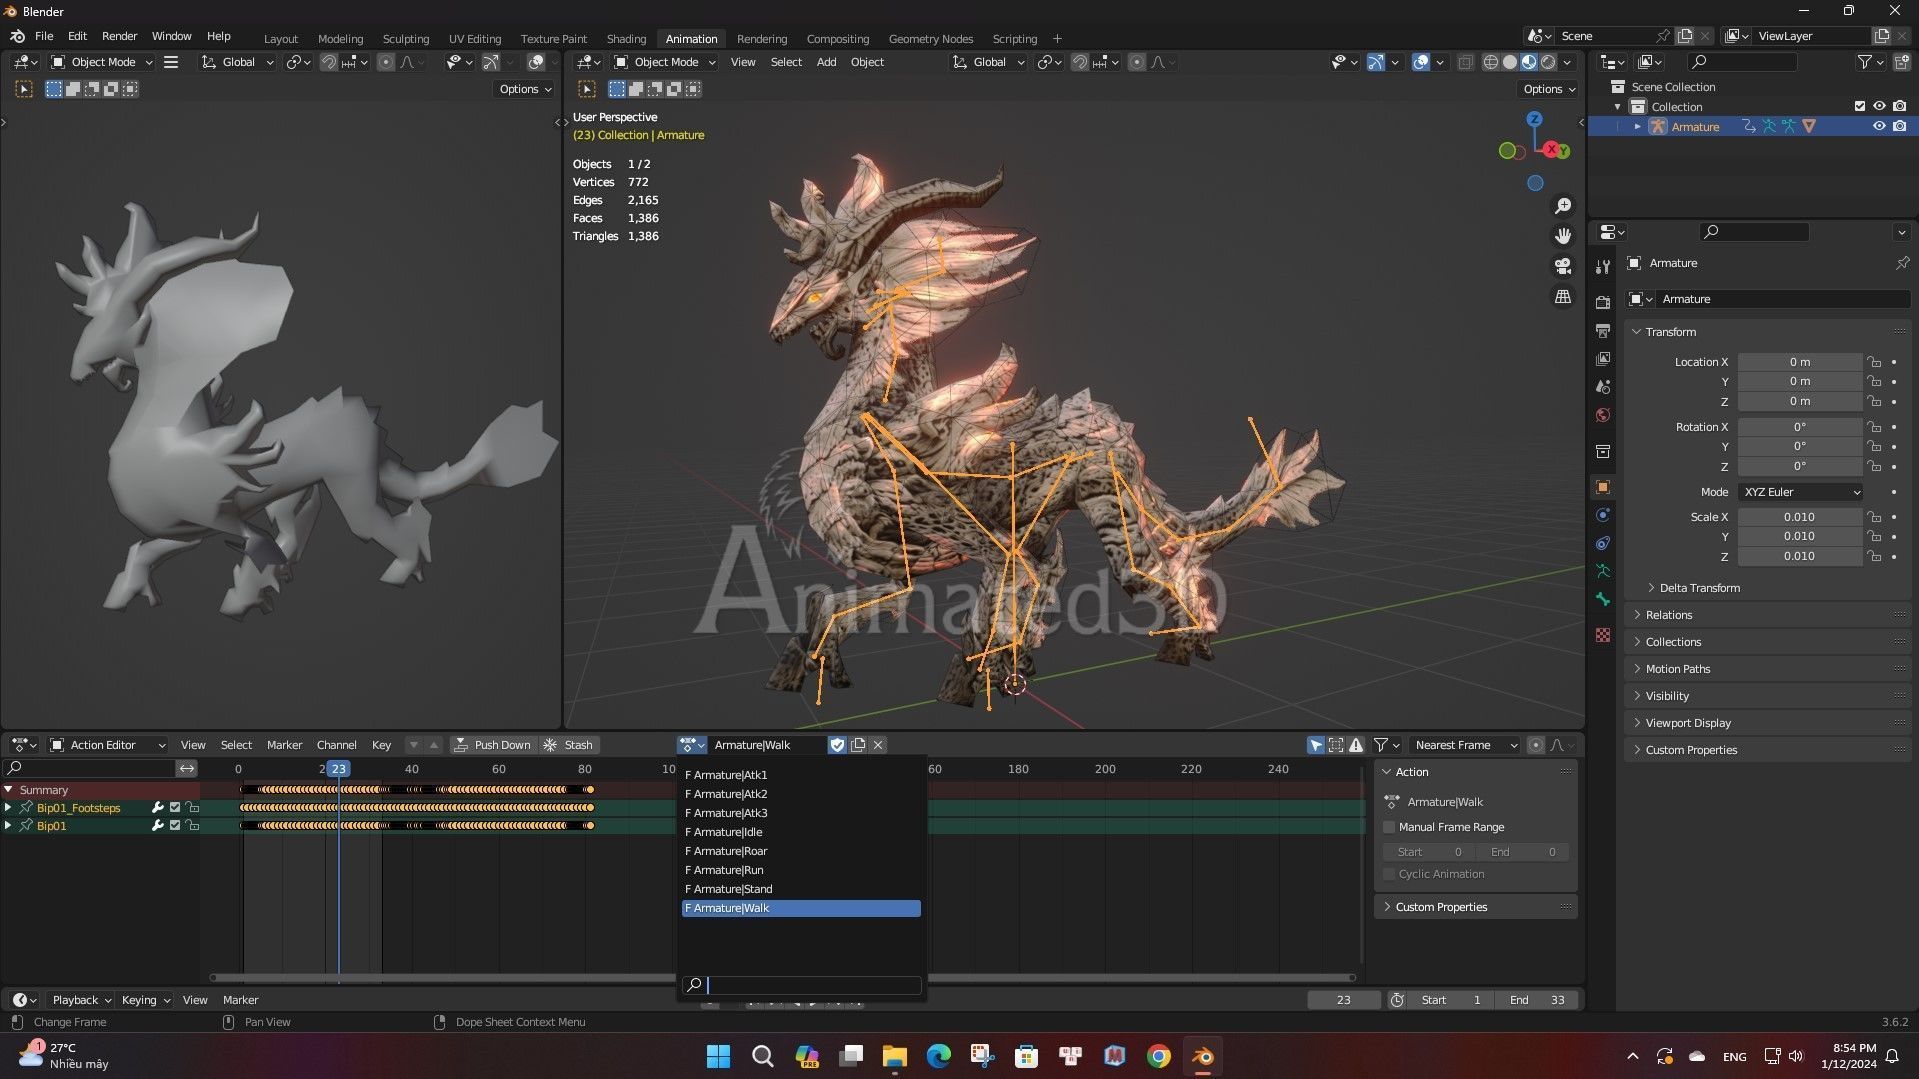Screen dimensions: 1919x1079
Task: Open the Render properties tab icon
Action: coord(1603,302)
